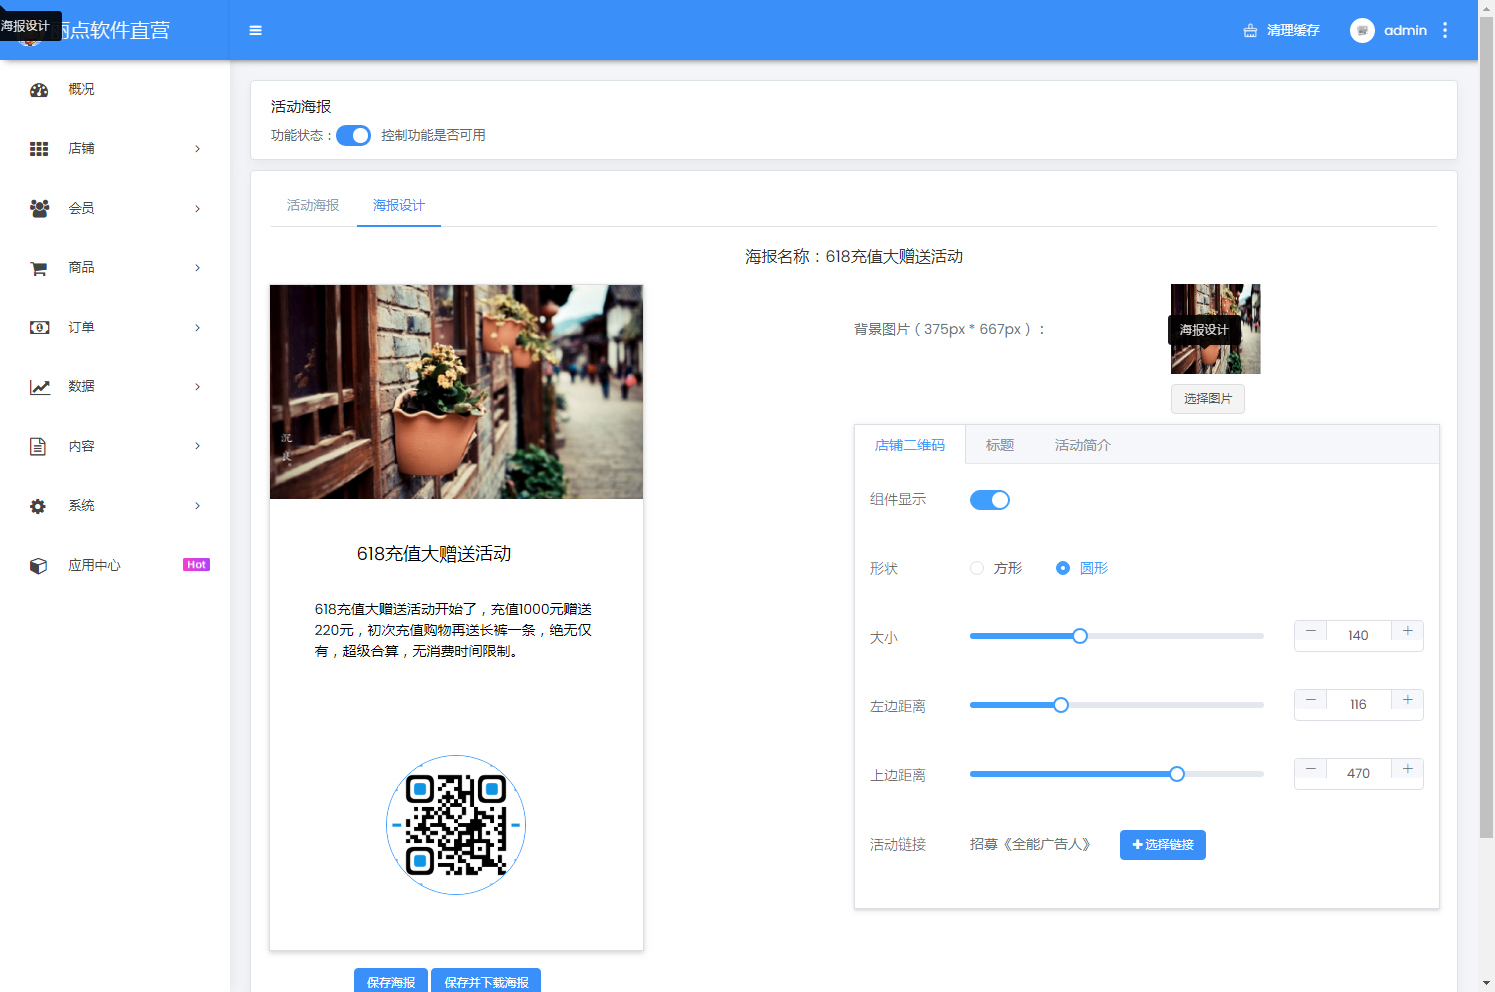Expand the 系统 sidebar menu chevron
1495x992 pixels.
tap(197, 506)
